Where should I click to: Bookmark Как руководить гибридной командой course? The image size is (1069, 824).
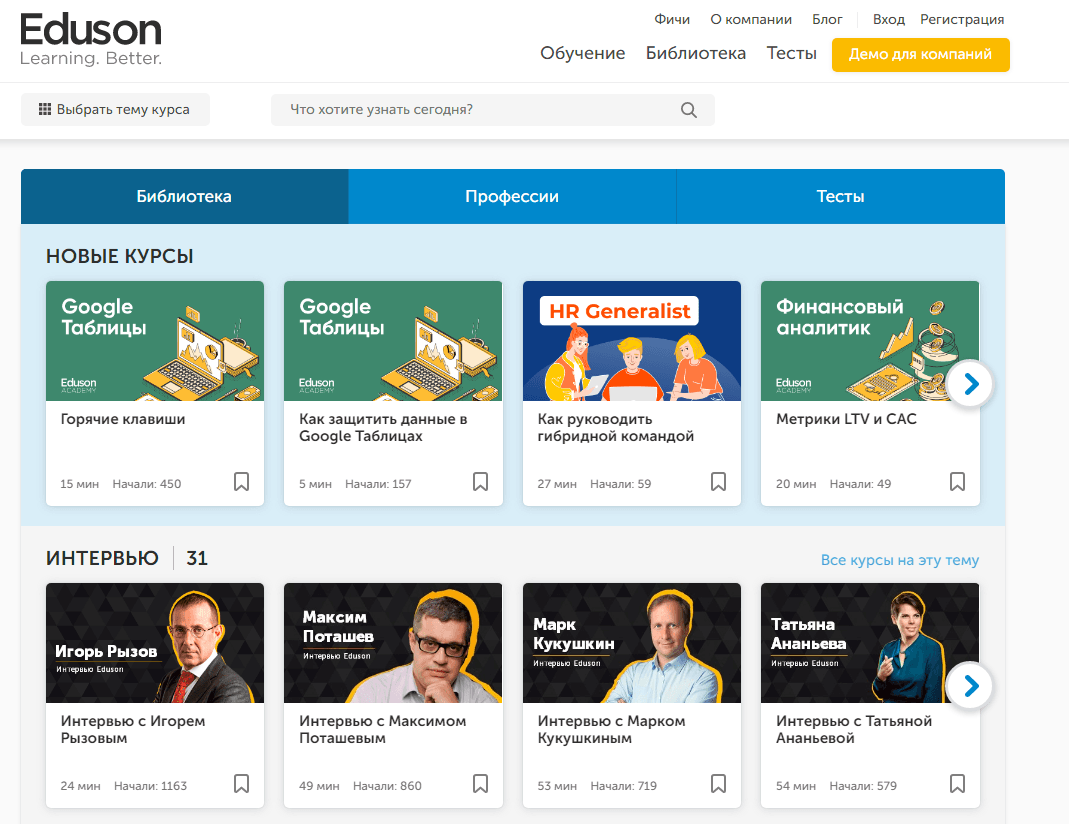(718, 482)
